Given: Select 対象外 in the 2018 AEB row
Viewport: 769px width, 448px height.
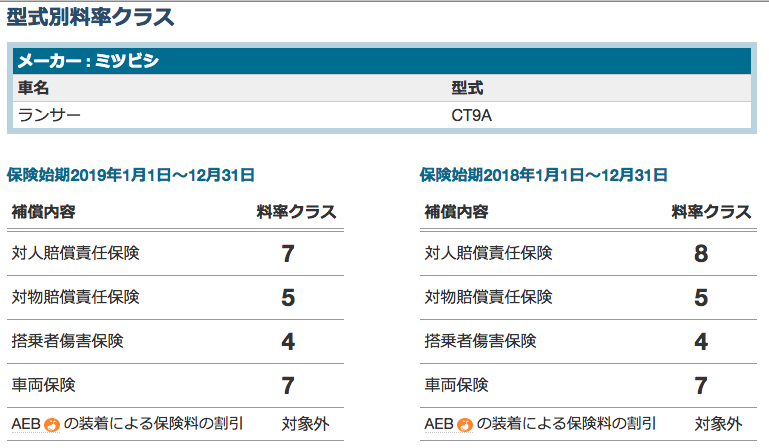Looking at the screenshot, I should [718, 424].
